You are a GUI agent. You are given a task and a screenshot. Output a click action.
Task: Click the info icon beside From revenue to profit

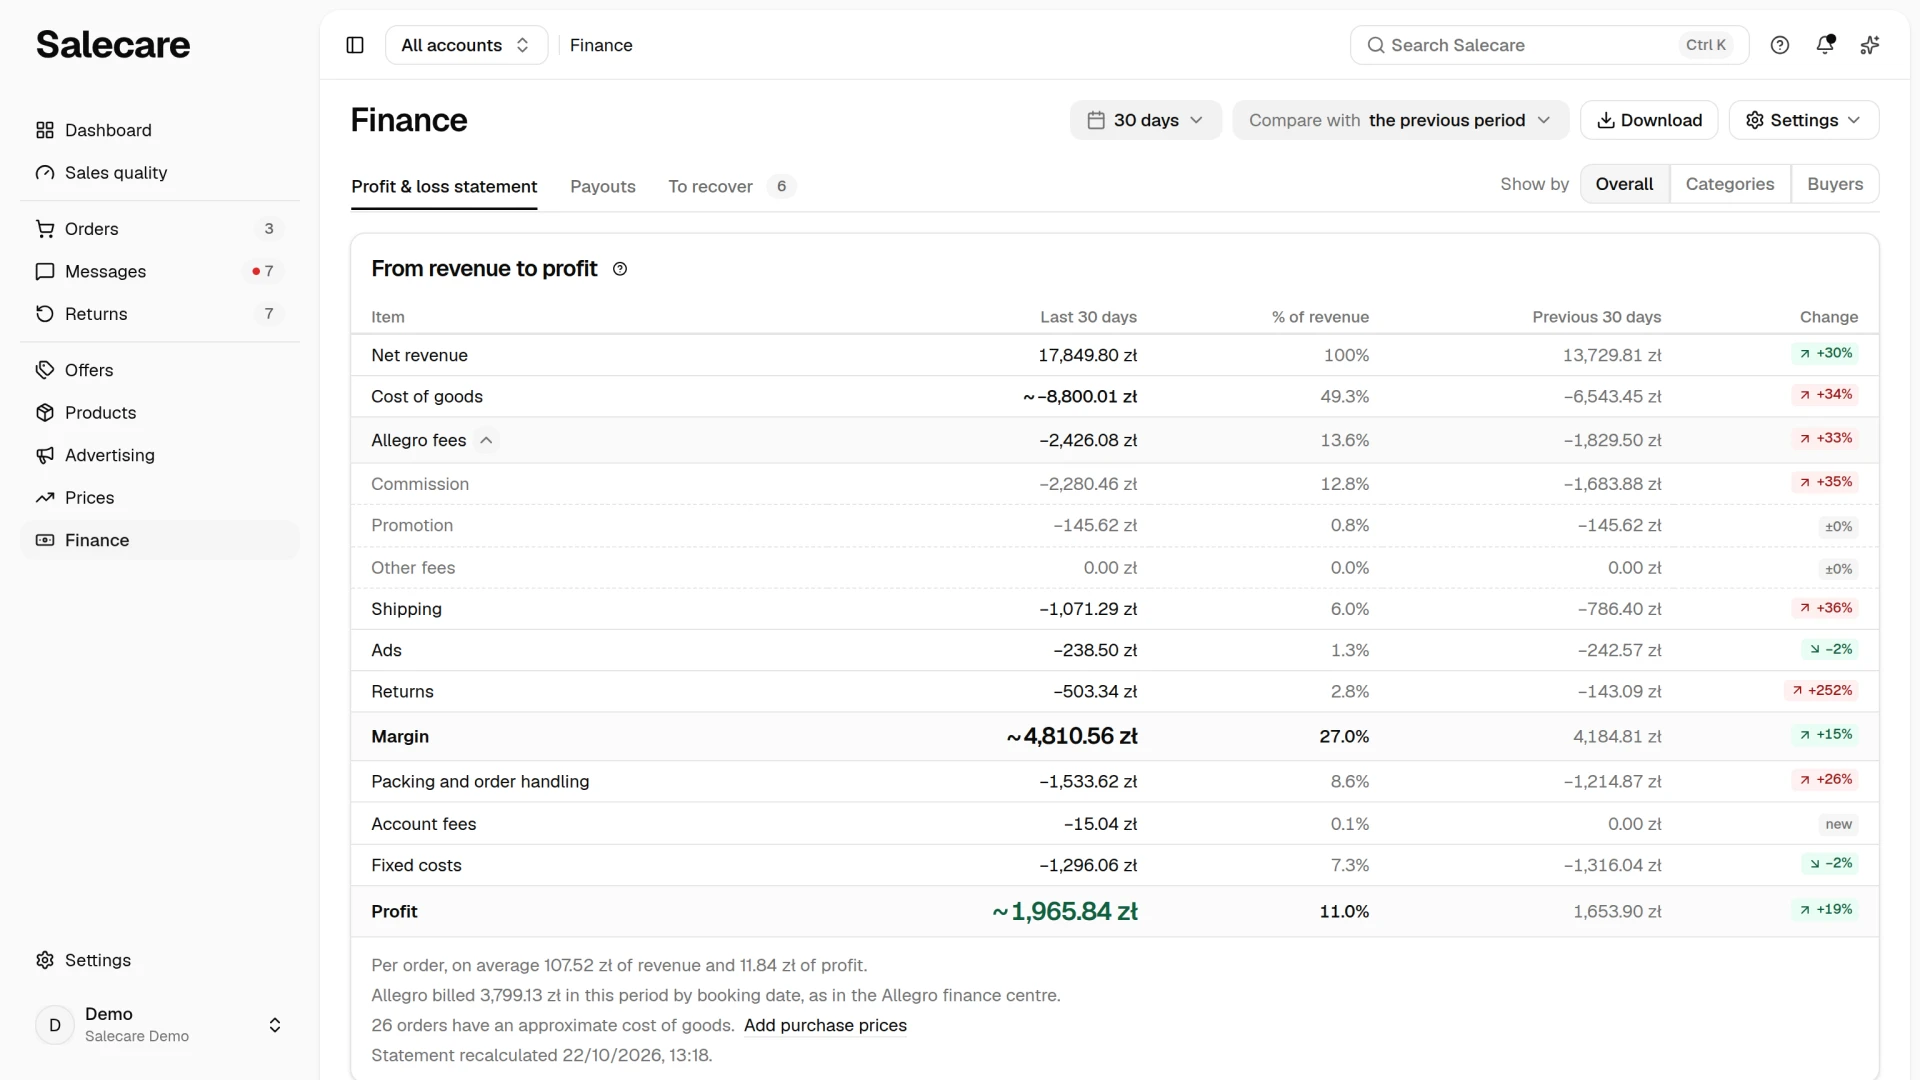coord(620,269)
